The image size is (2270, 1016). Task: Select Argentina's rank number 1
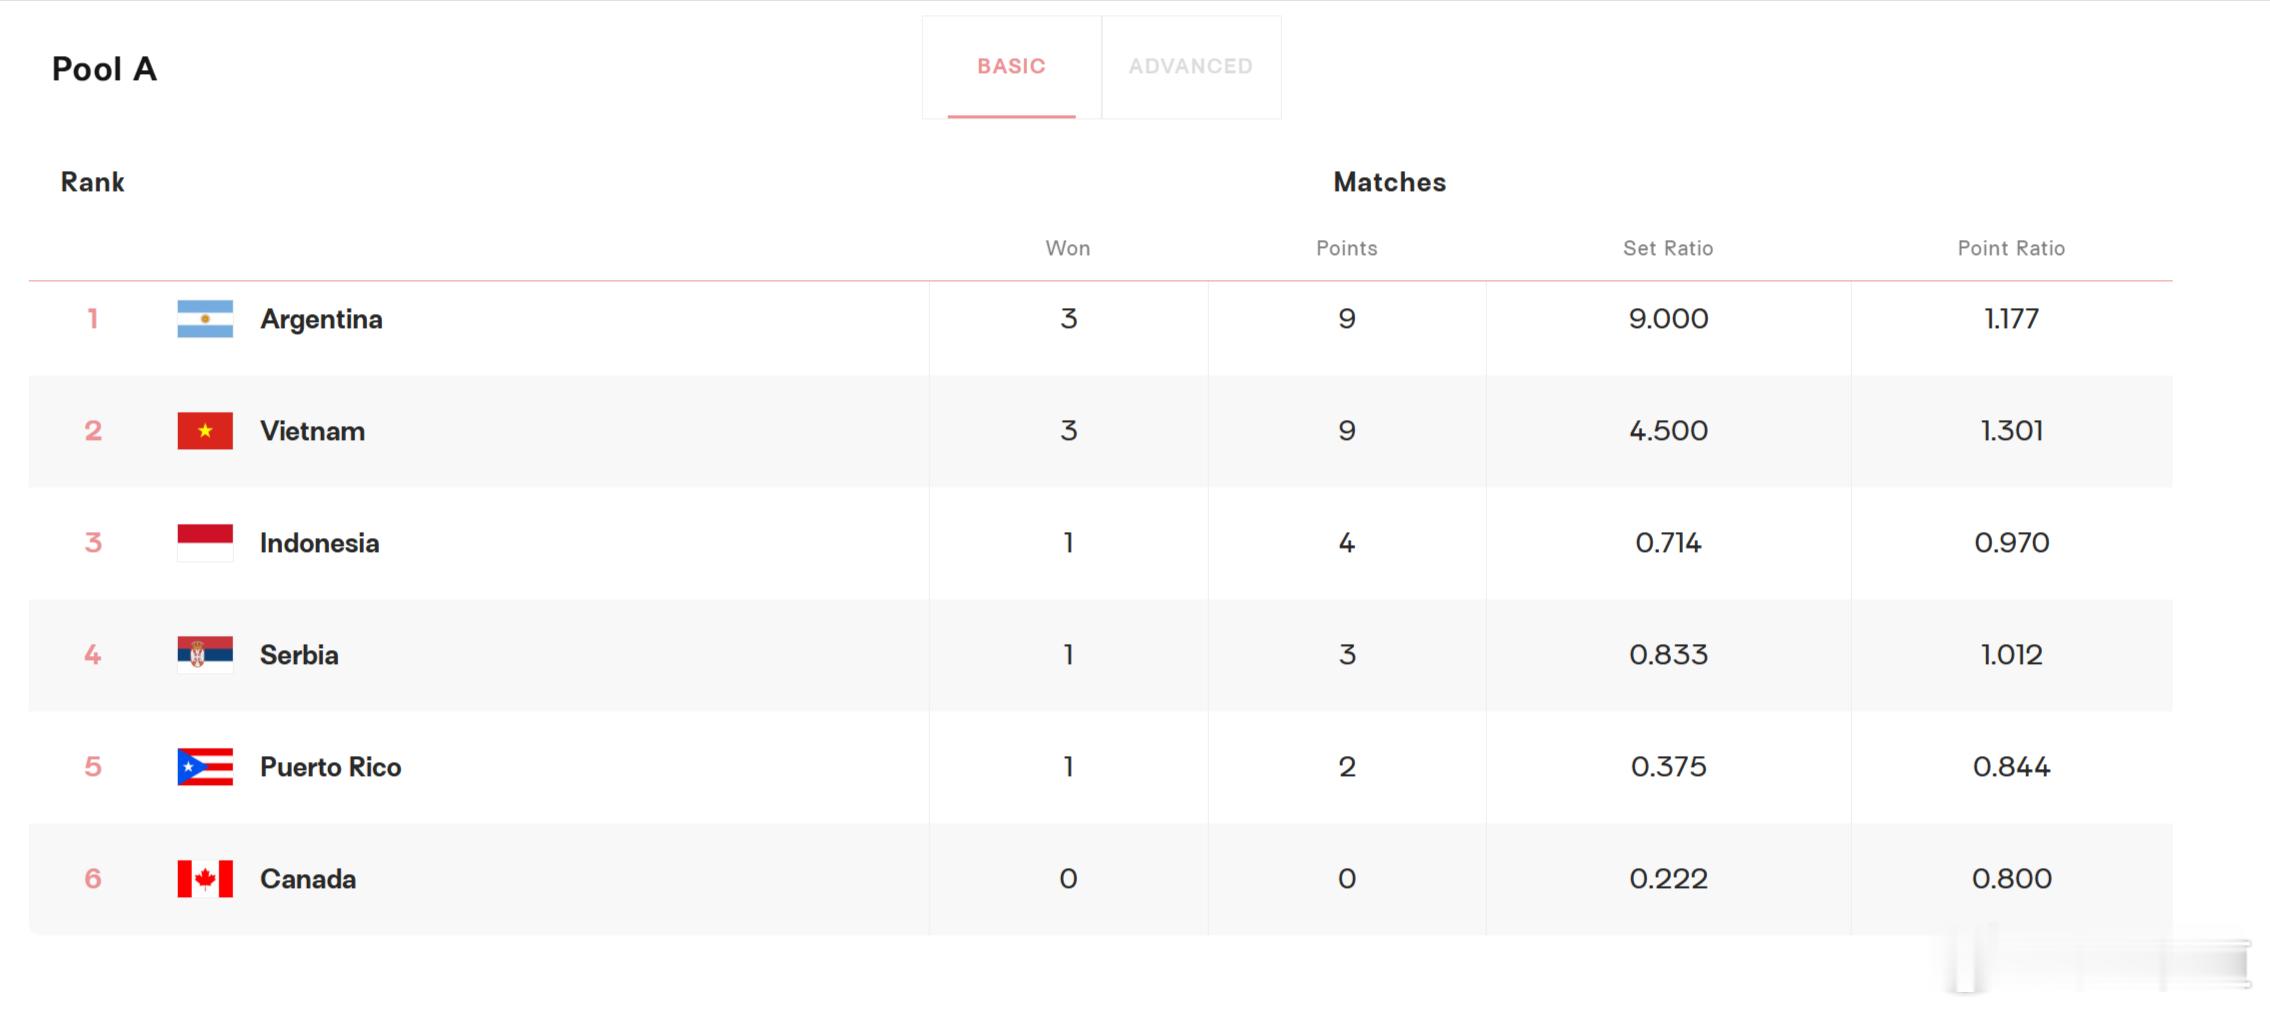click(x=93, y=319)
